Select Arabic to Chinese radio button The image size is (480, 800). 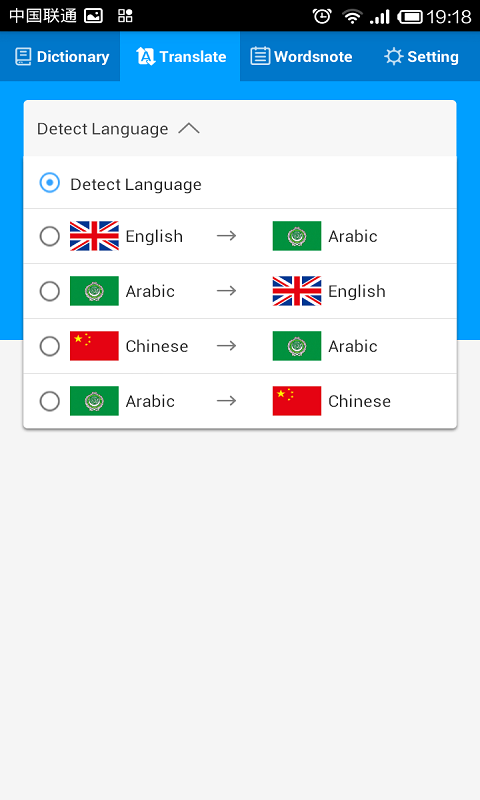pyautogui.click(x=49, y=402)
